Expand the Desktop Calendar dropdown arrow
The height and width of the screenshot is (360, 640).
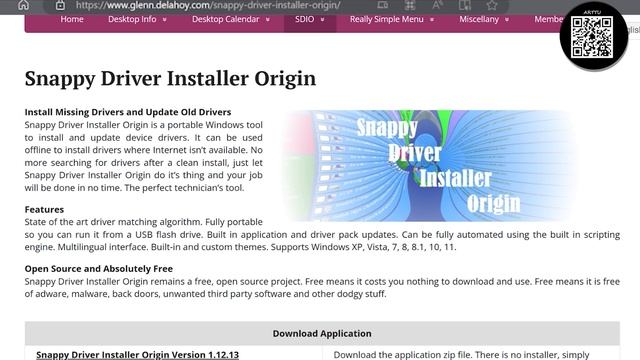[x=268, y=20]
